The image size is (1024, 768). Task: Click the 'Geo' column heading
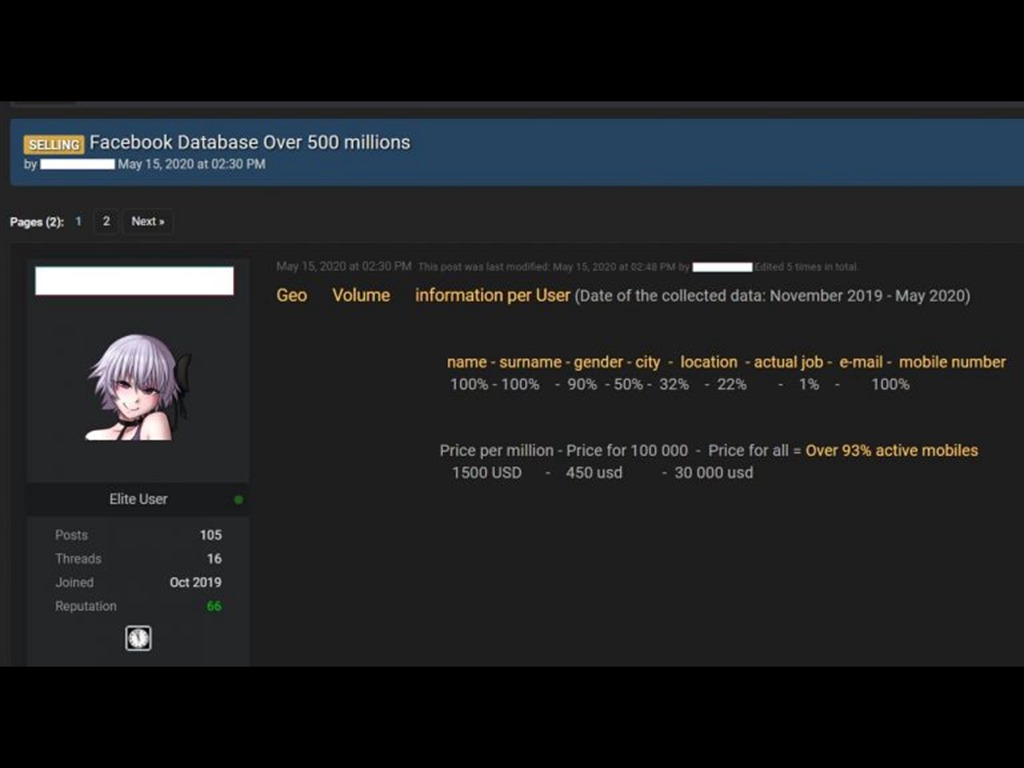pyautogui.click(x=291, y=295)
